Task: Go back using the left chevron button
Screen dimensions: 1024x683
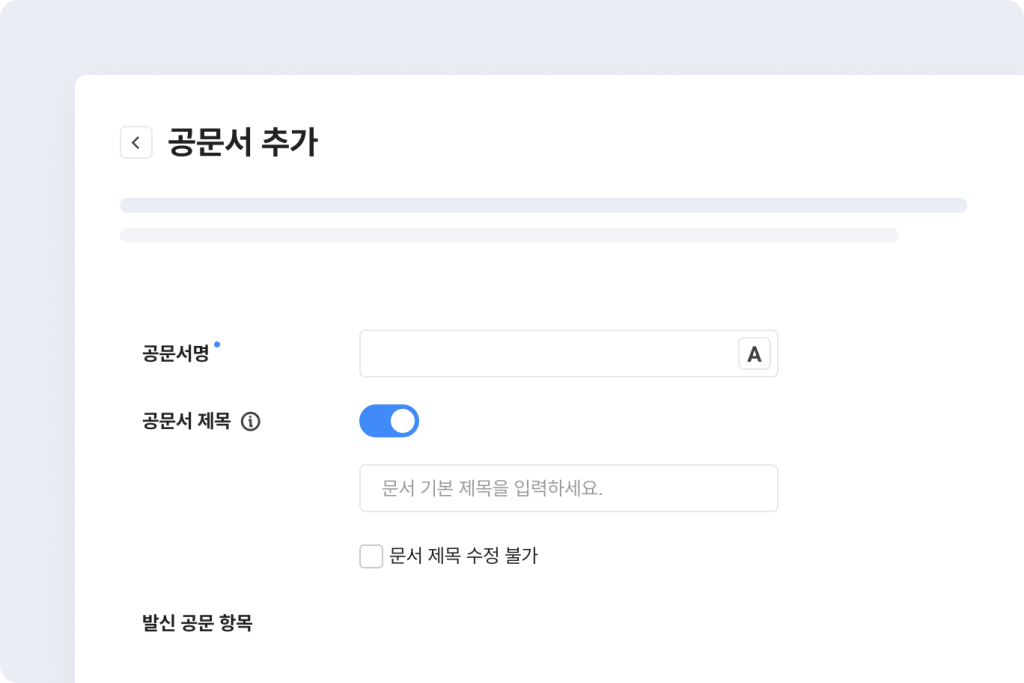Action: tap(136, 142)
